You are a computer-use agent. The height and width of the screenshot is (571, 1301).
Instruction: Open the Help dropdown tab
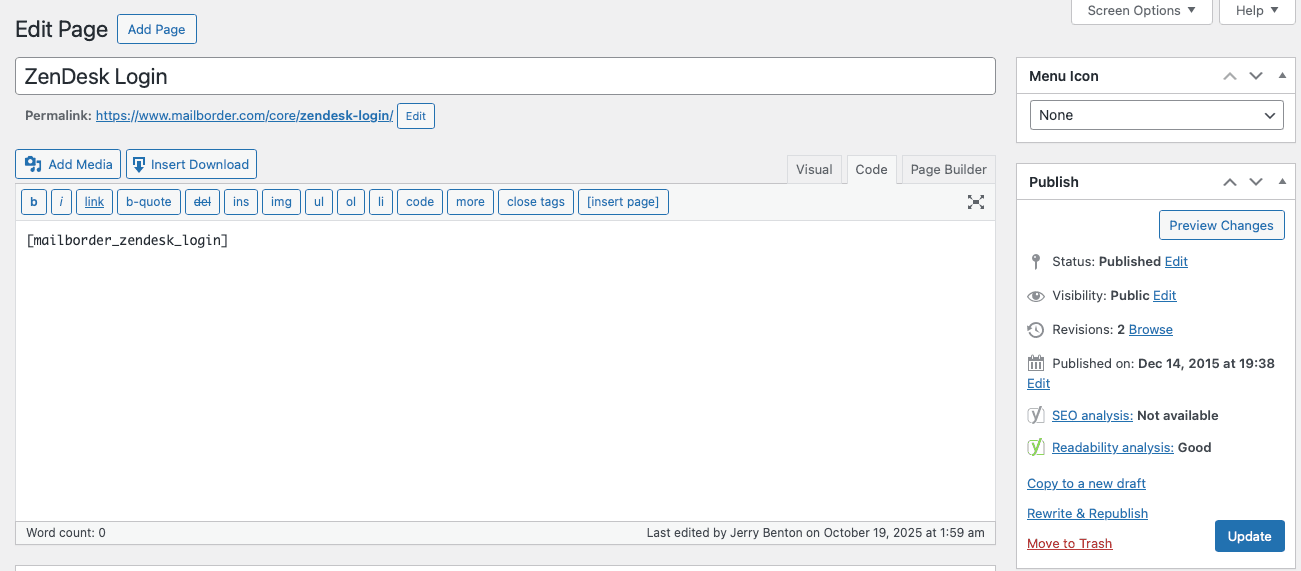(1257, 11)
